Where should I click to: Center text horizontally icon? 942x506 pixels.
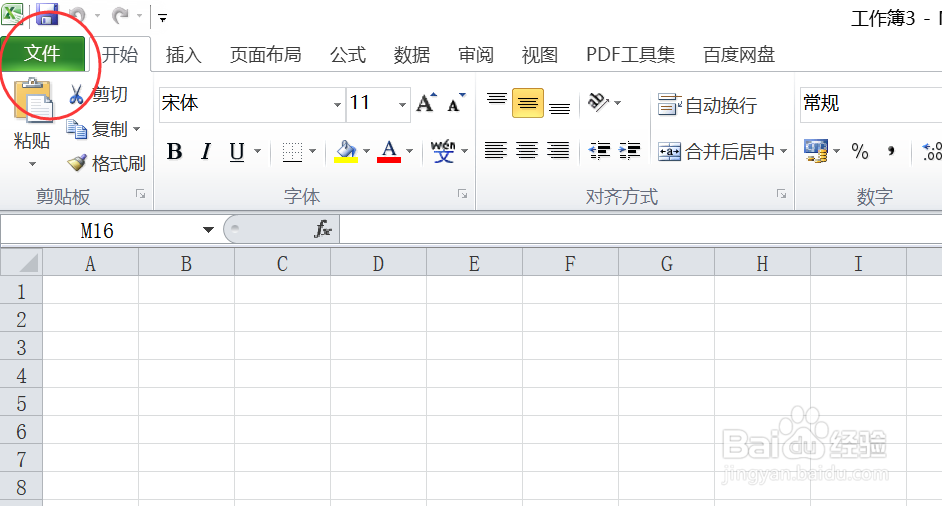527,150
